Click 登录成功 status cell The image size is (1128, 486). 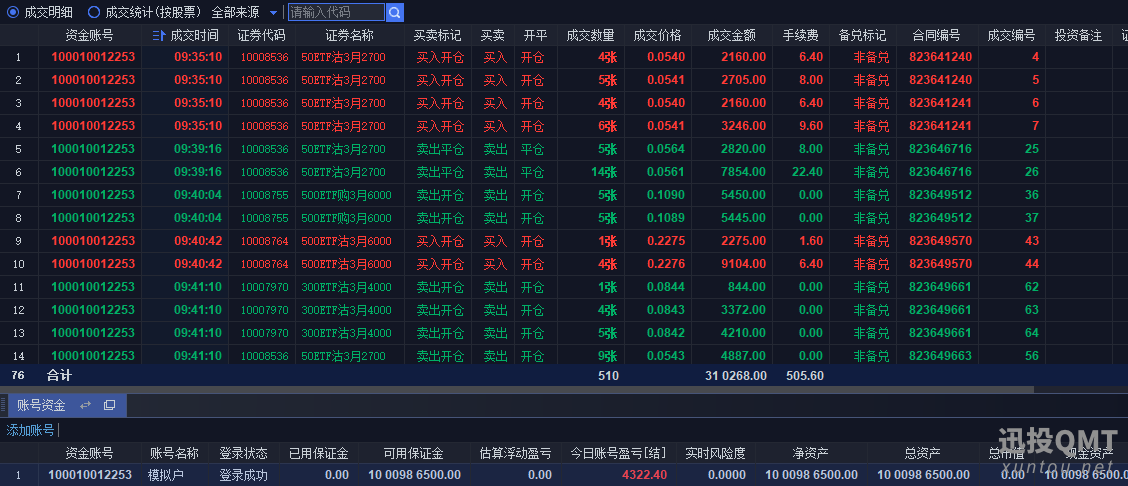point(243,475)
